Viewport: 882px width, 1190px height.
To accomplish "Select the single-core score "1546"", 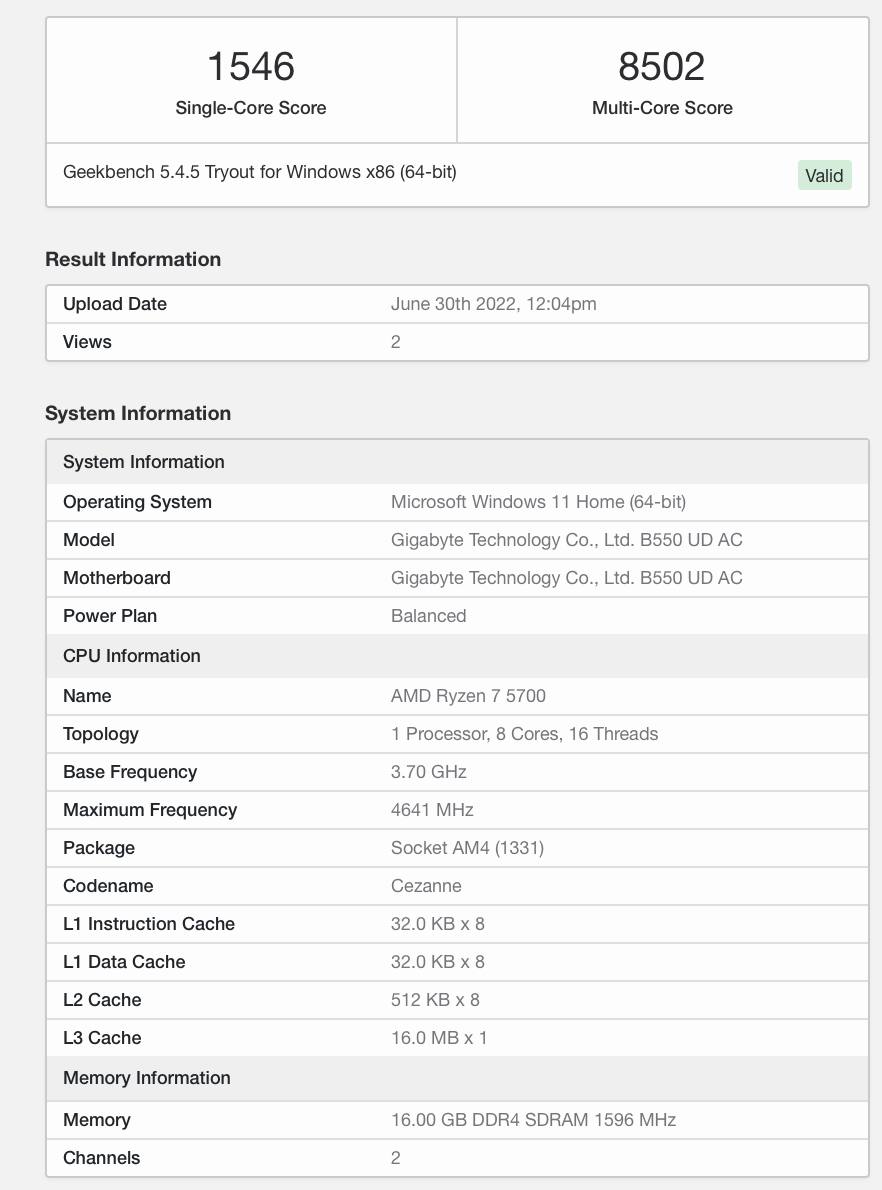I will click(250, 67).
